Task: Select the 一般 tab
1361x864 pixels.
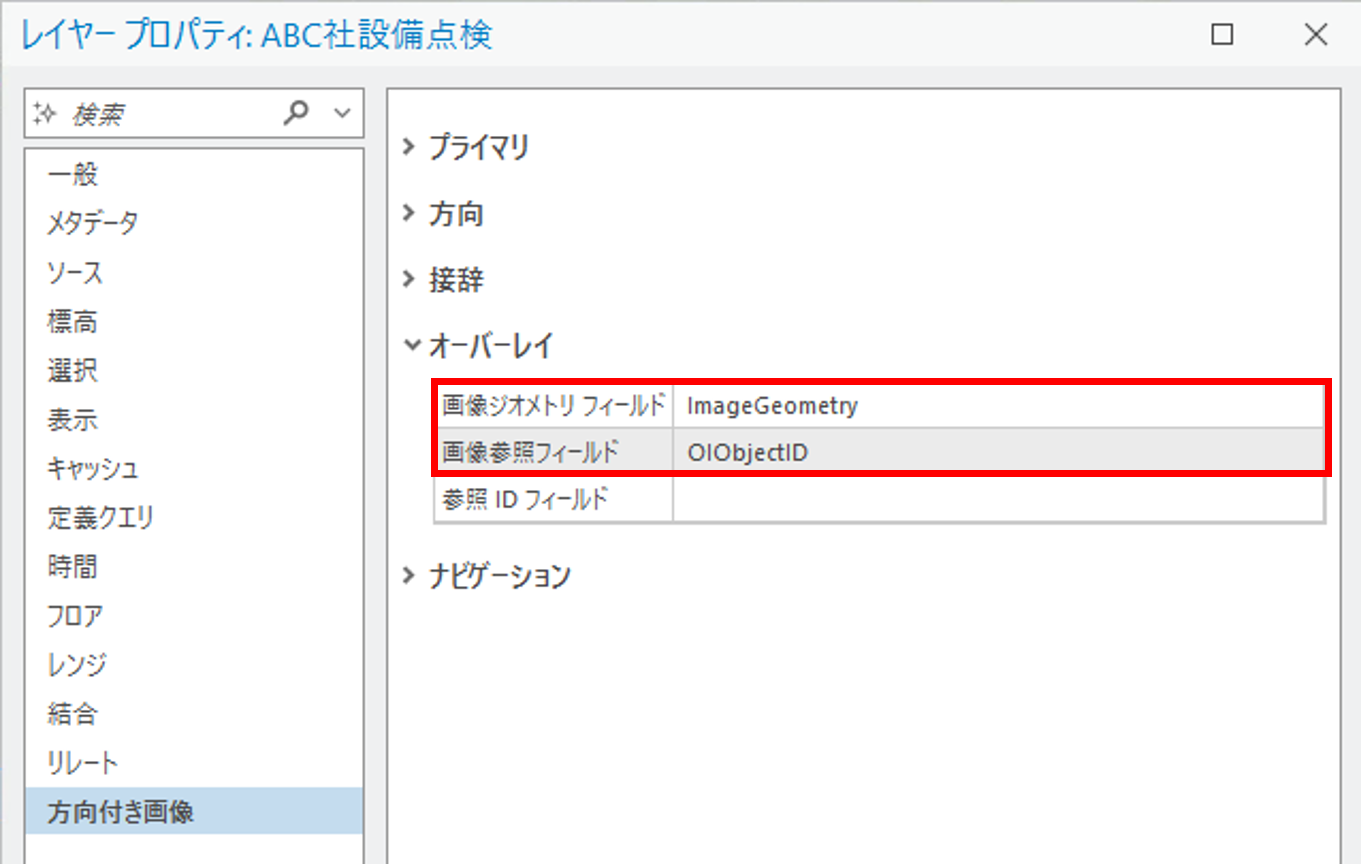Action: tap(73, 174)
